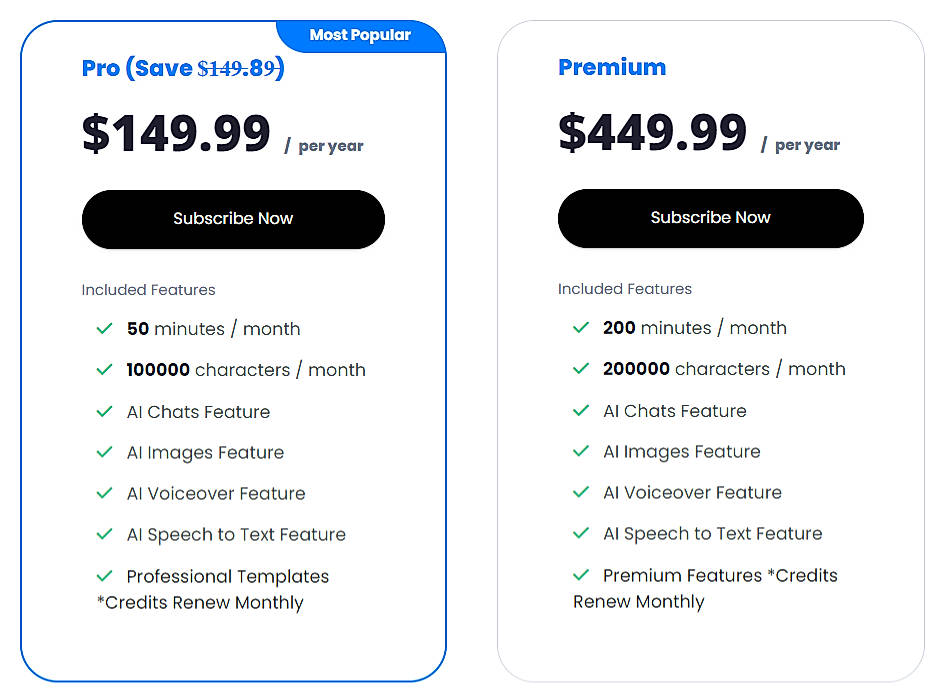Subscribe to the Pro plan
Viewport: 946px width, 698px height.
click(x=233, y=219)
